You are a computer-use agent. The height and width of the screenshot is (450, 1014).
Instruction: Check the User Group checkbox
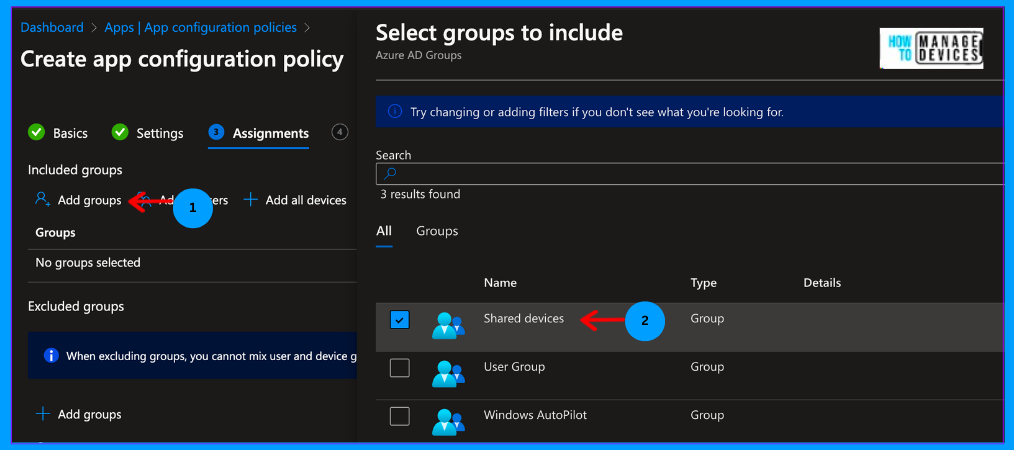click(x=400, y=368)
